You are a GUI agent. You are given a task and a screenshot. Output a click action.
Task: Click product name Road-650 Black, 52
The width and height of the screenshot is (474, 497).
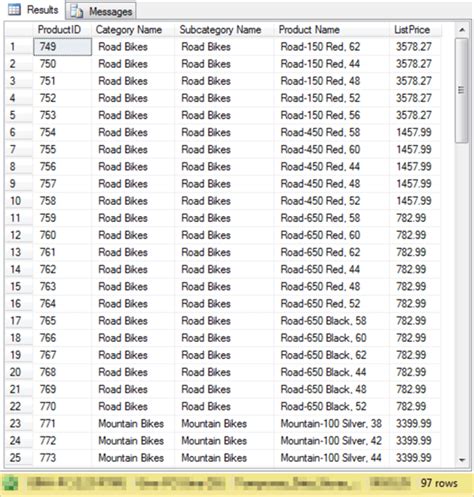323,406
